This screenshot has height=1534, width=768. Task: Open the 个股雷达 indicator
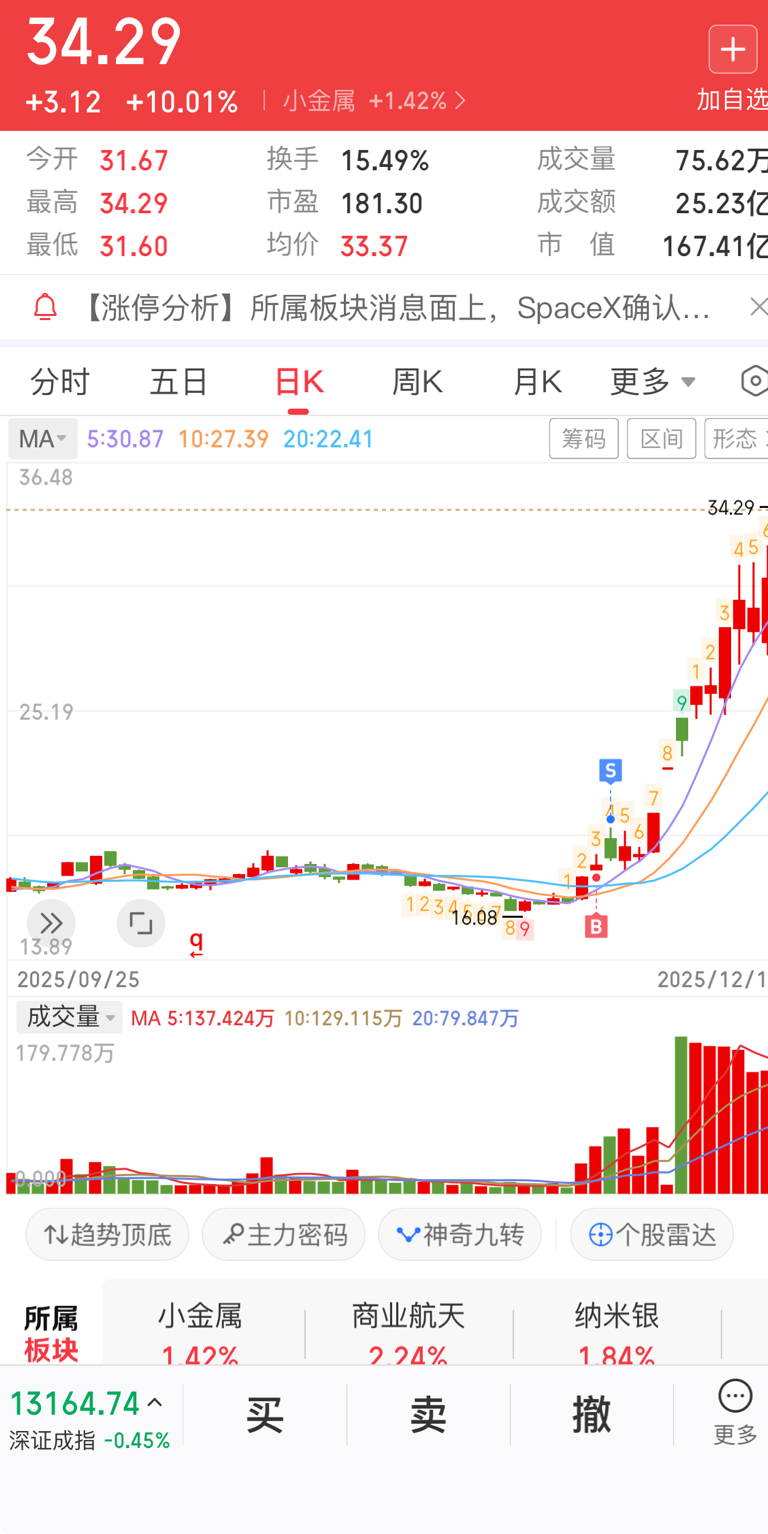click(x=652, y=1234)
